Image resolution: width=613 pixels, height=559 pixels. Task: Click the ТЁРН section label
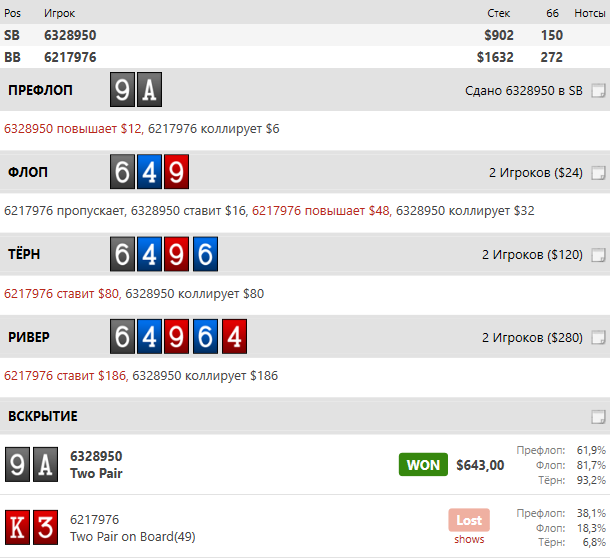[24, 254]
